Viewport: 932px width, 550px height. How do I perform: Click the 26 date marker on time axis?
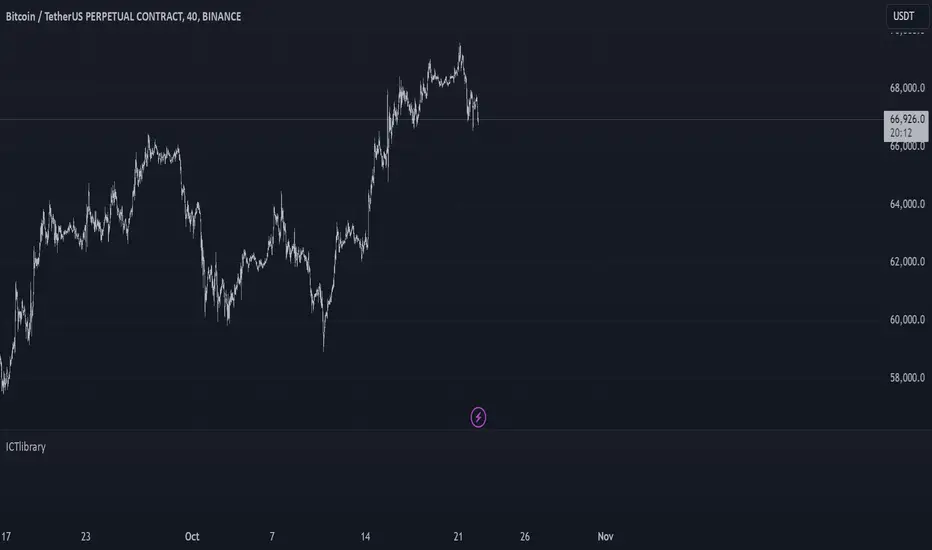click(526, 537)
